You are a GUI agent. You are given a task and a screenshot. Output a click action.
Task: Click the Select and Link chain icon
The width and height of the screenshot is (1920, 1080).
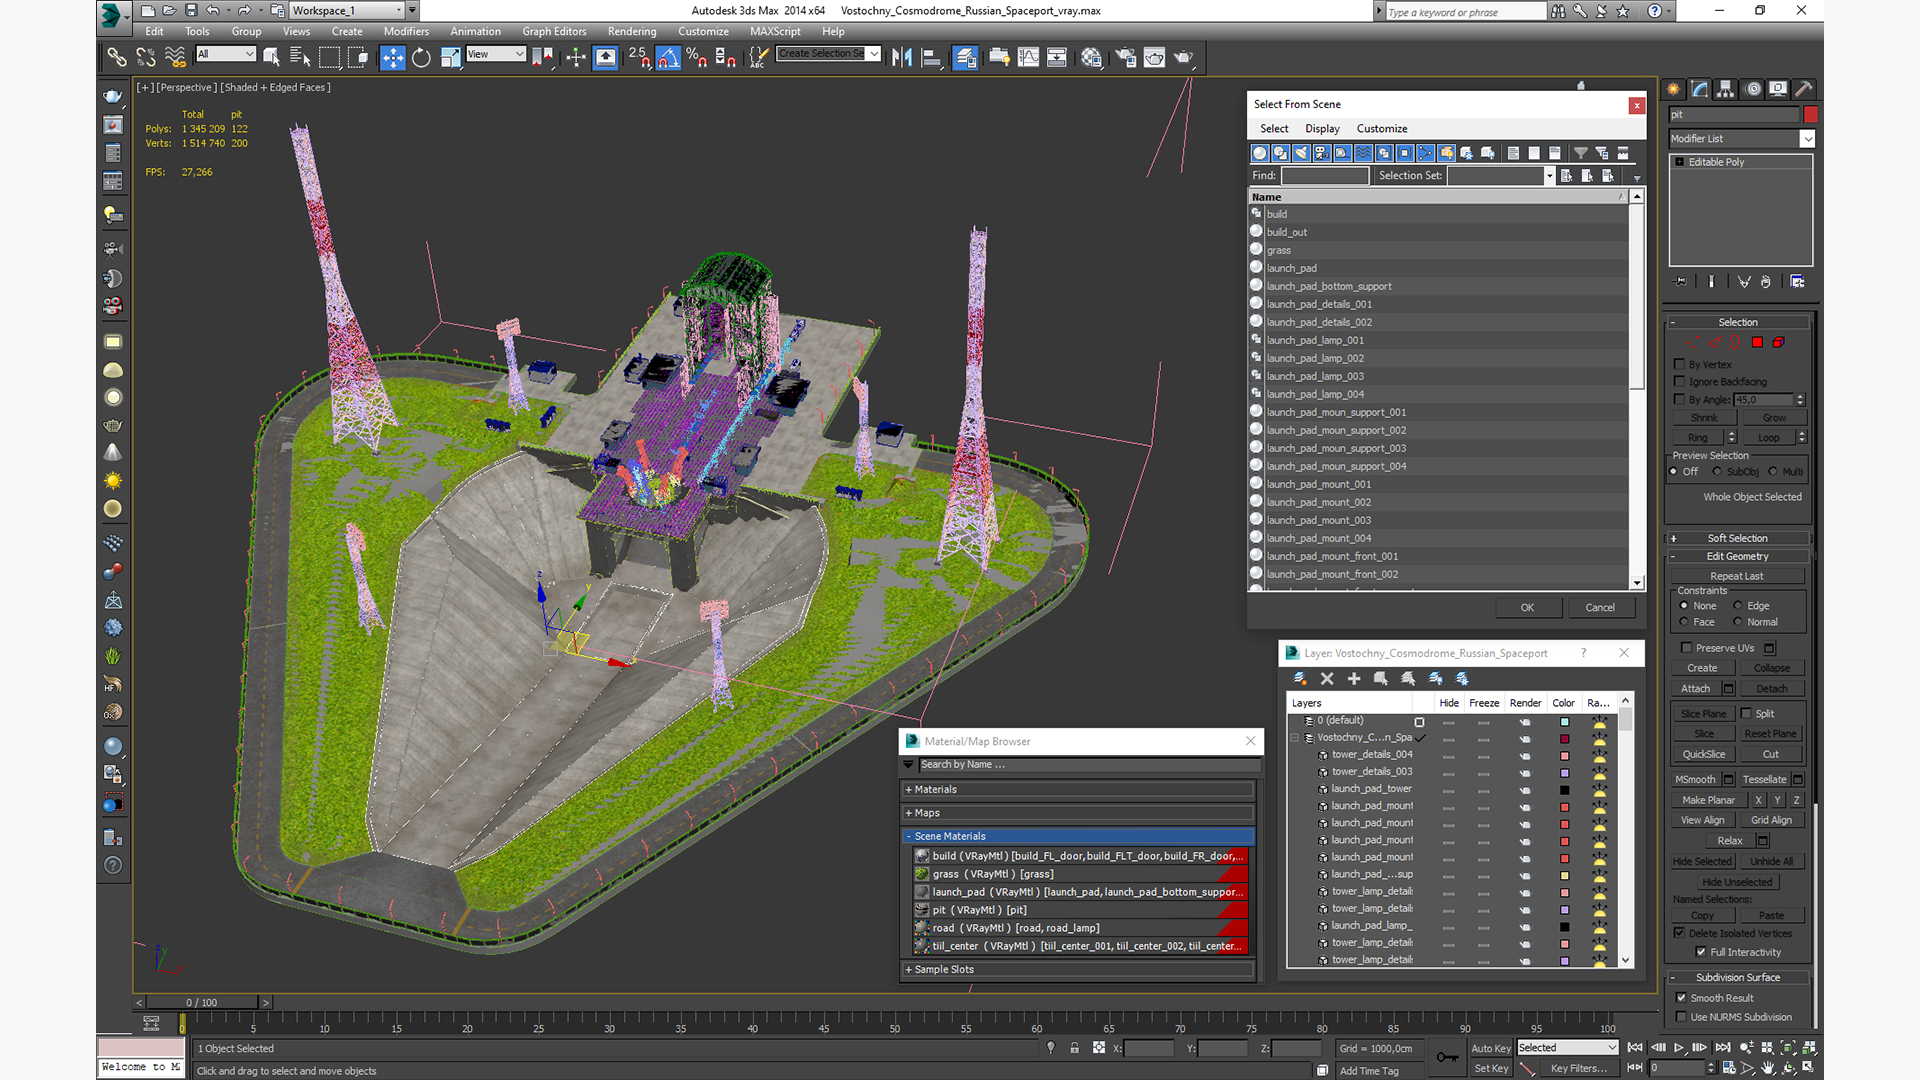click(117, 57)
